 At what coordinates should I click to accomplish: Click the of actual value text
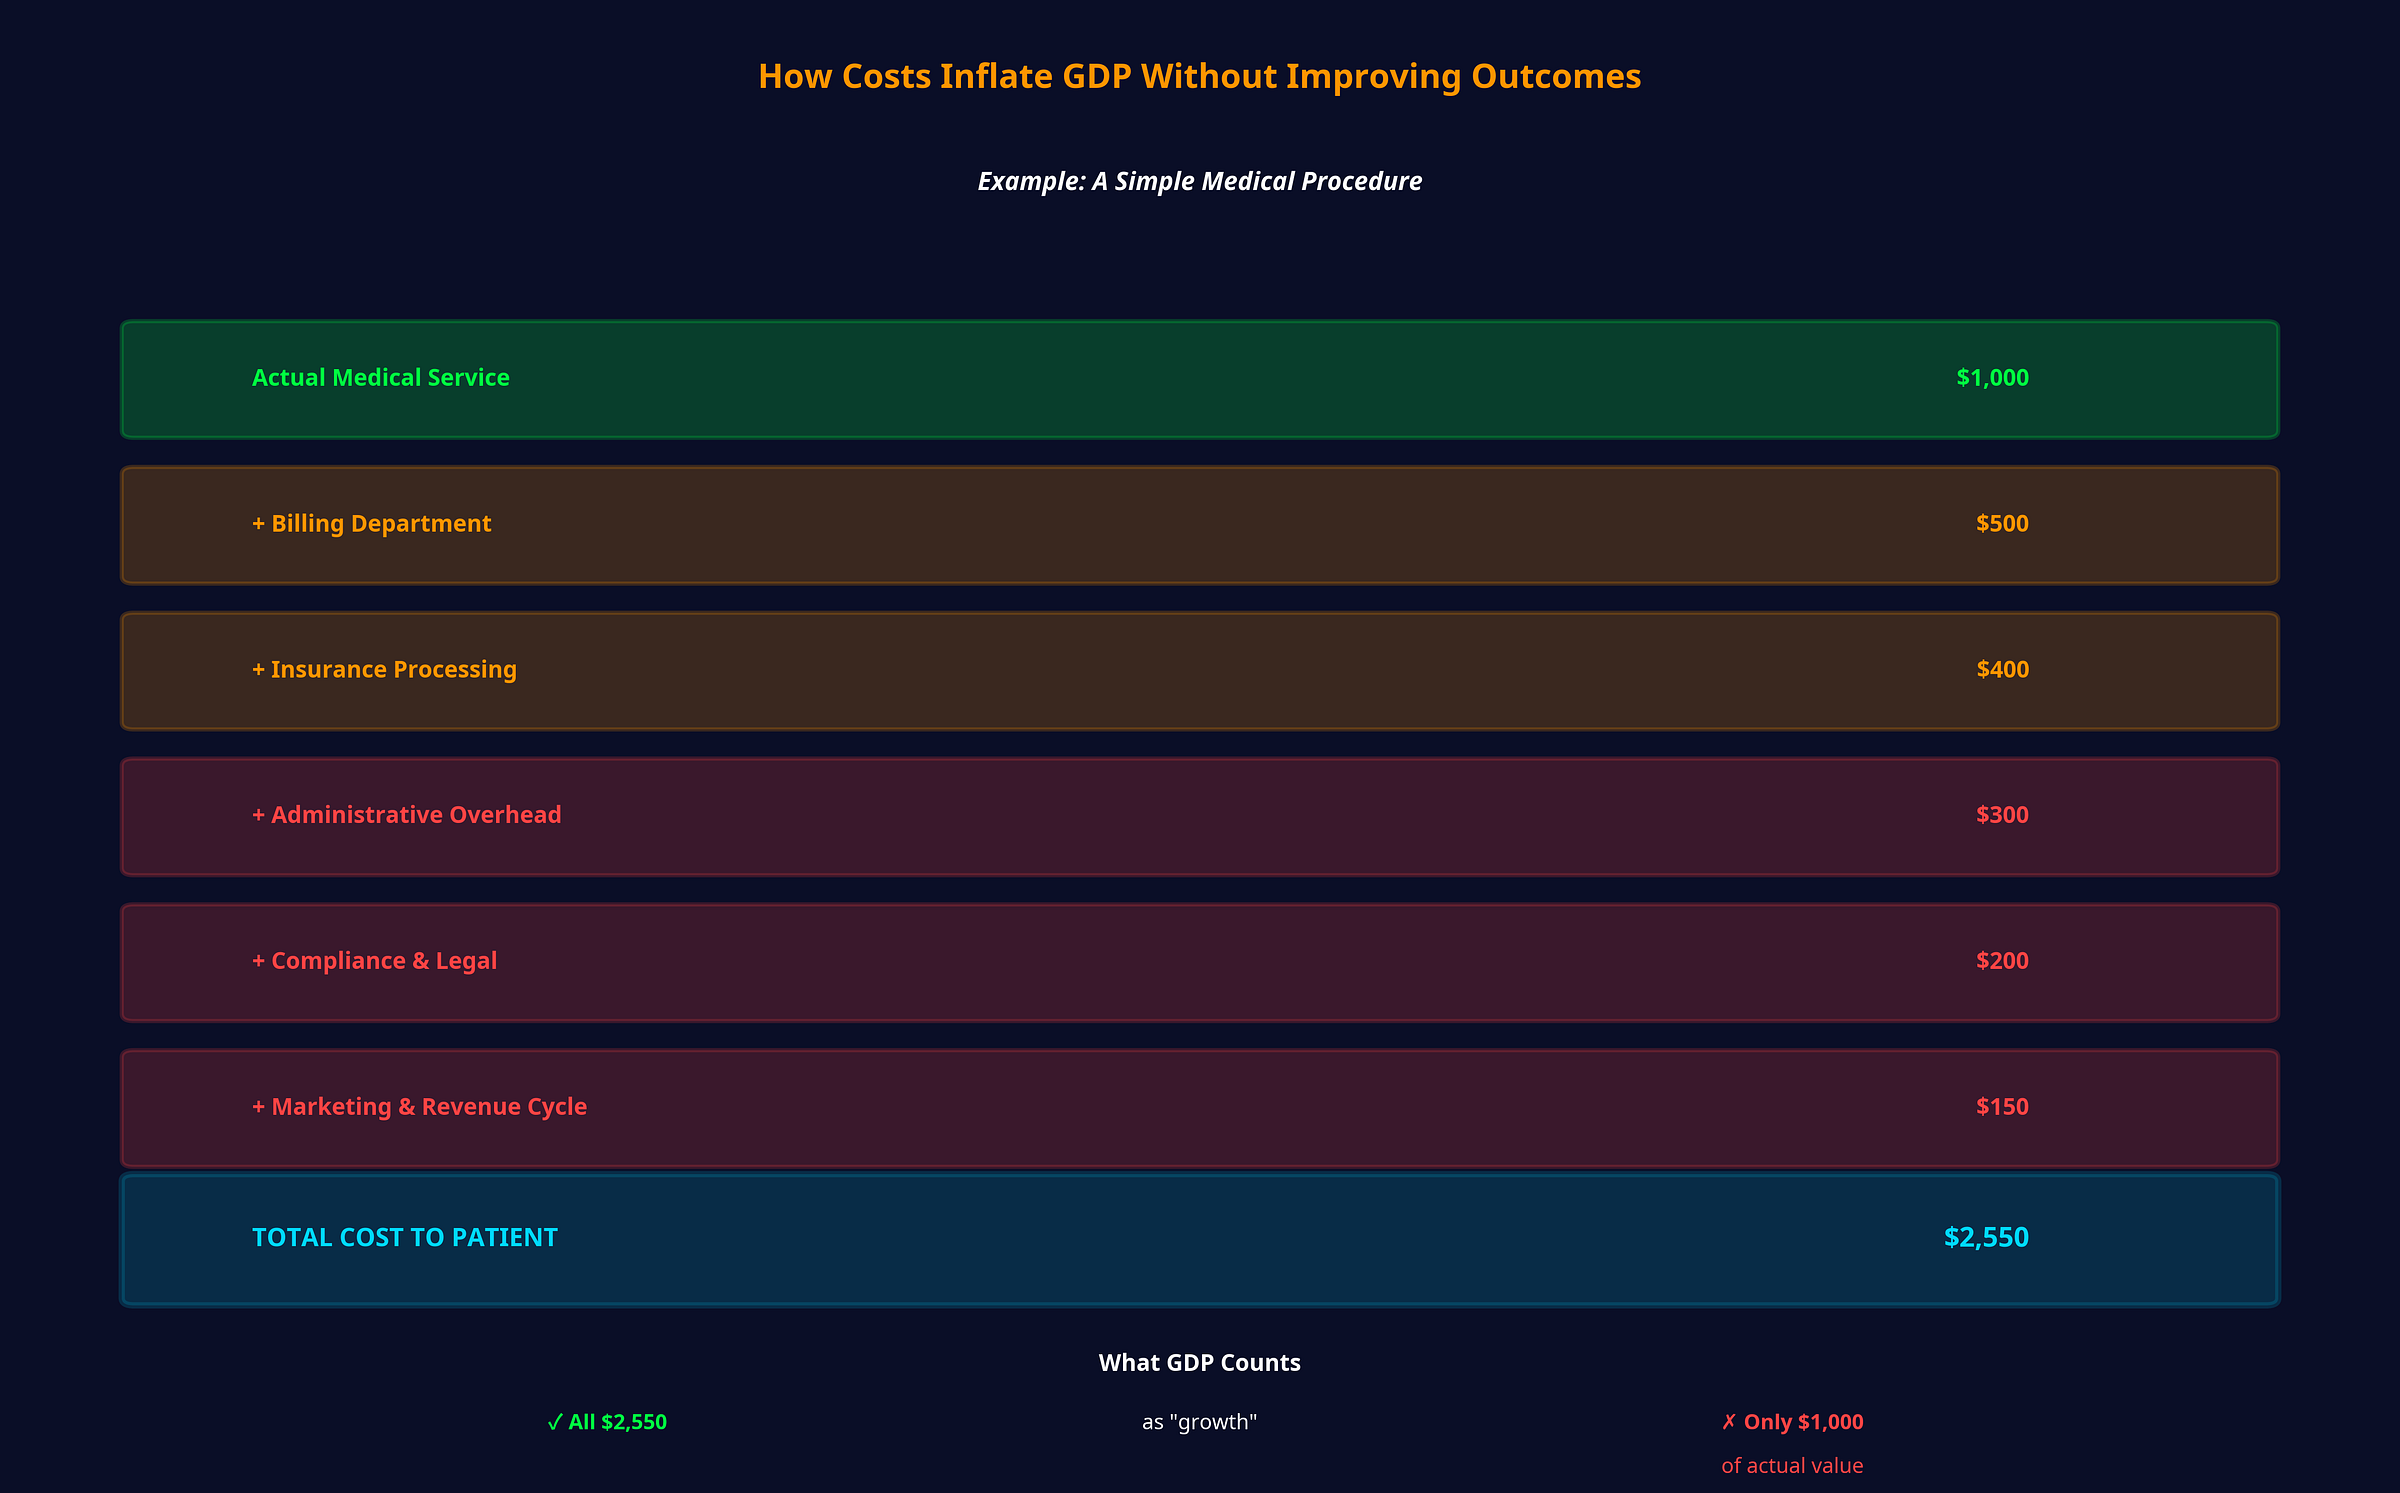tap(1792, 1465)
